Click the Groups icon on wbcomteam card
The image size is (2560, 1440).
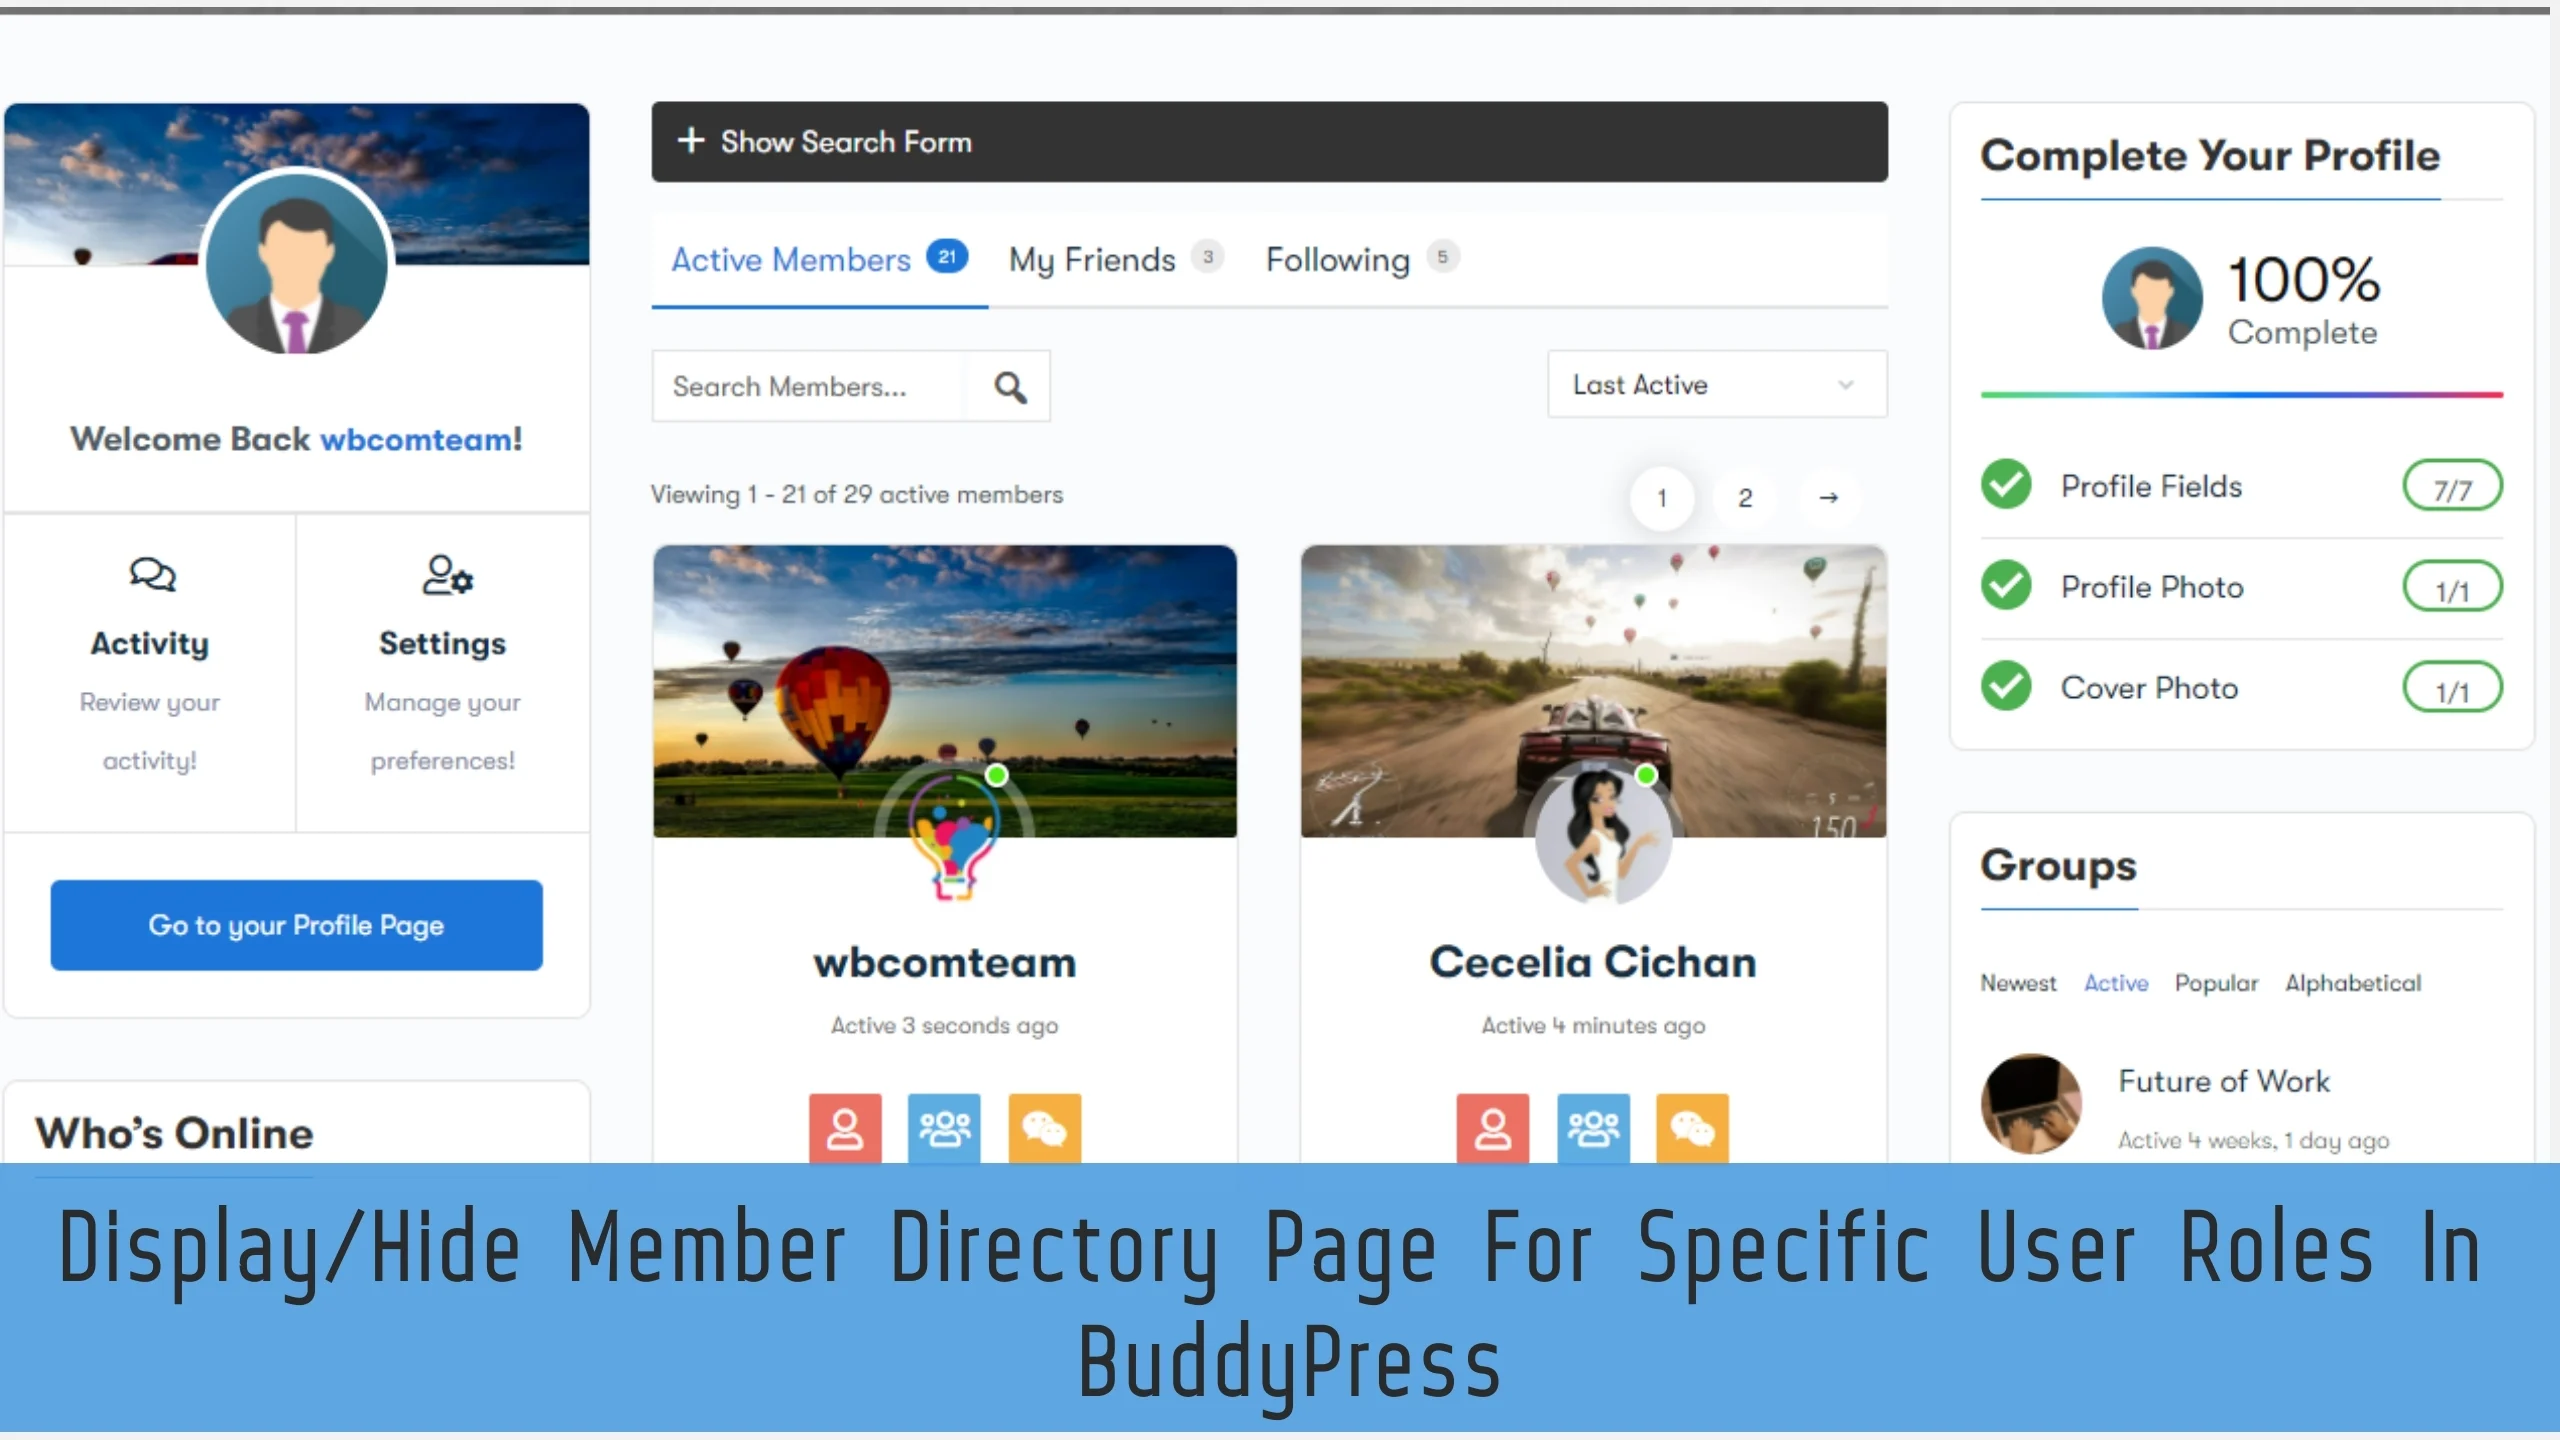[x=944, y=1125]
